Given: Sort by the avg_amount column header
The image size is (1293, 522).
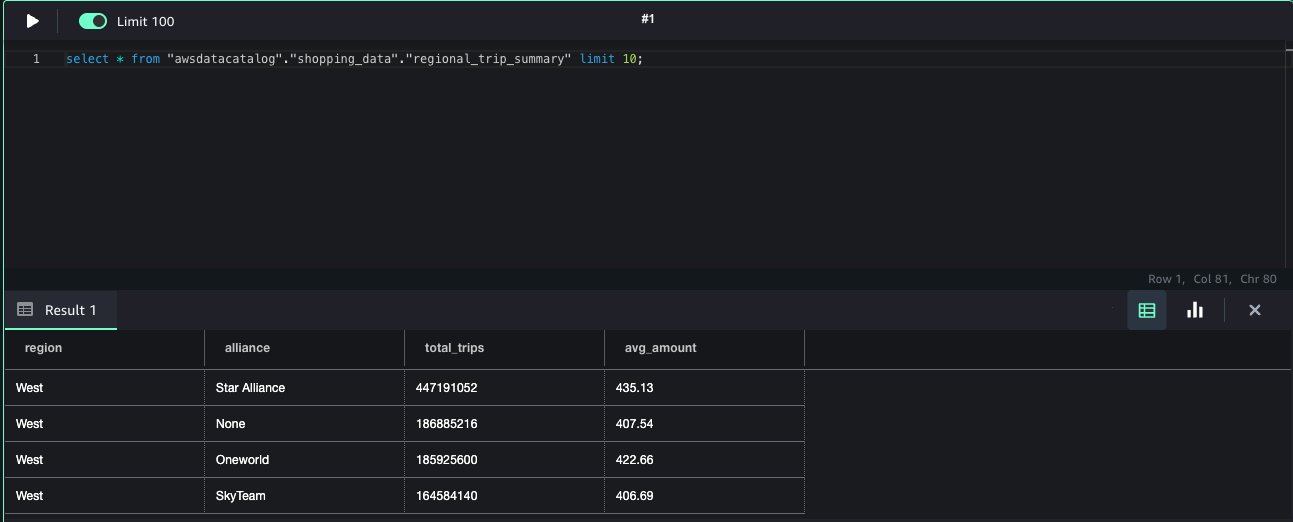Looking at the screenshot, I should (704, 348).
